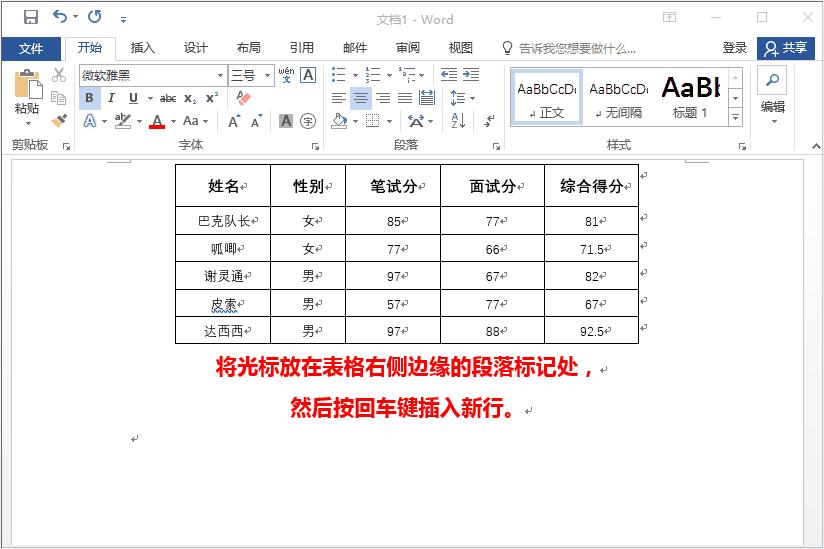824x549 pixels.
Task: Switch to the 引用 tab
Action: pos(302,48)
